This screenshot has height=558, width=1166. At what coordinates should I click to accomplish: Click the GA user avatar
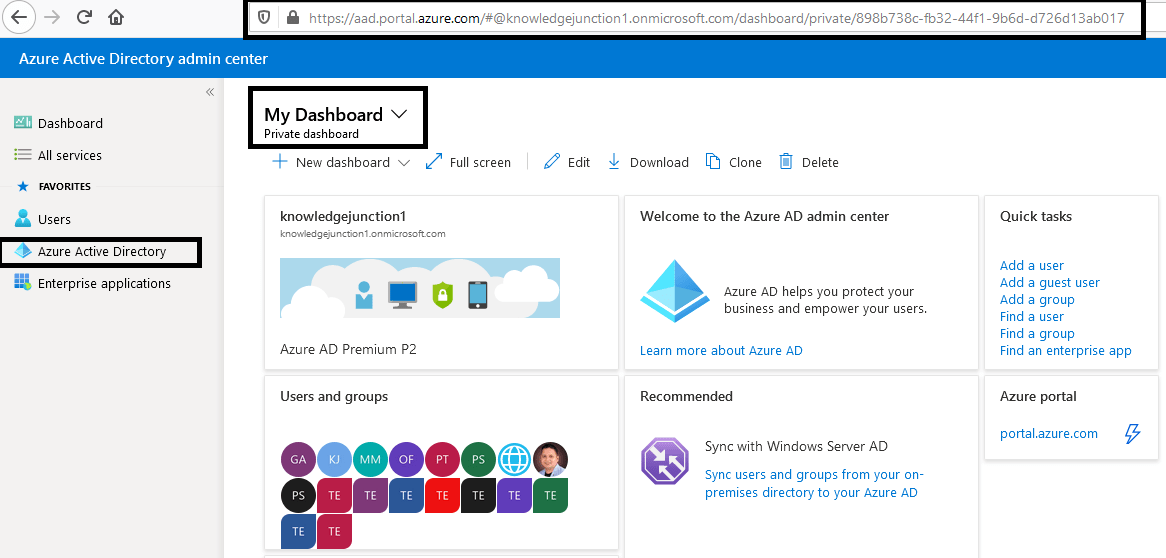click(298, 459)
